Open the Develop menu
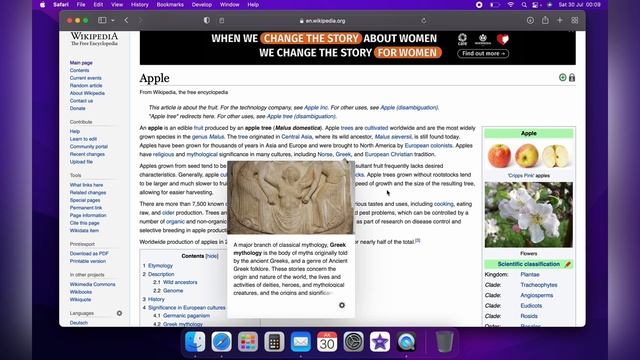The height and width of the screenshot is (360, 640). click(202, 5)
